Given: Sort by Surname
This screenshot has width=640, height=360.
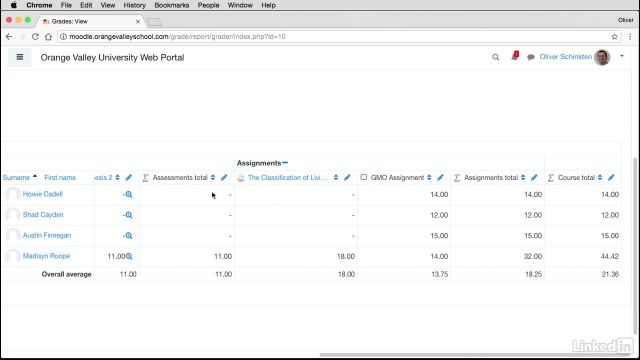Looking at the screenshot, I should pyautogui.click(x=16, y=178).
